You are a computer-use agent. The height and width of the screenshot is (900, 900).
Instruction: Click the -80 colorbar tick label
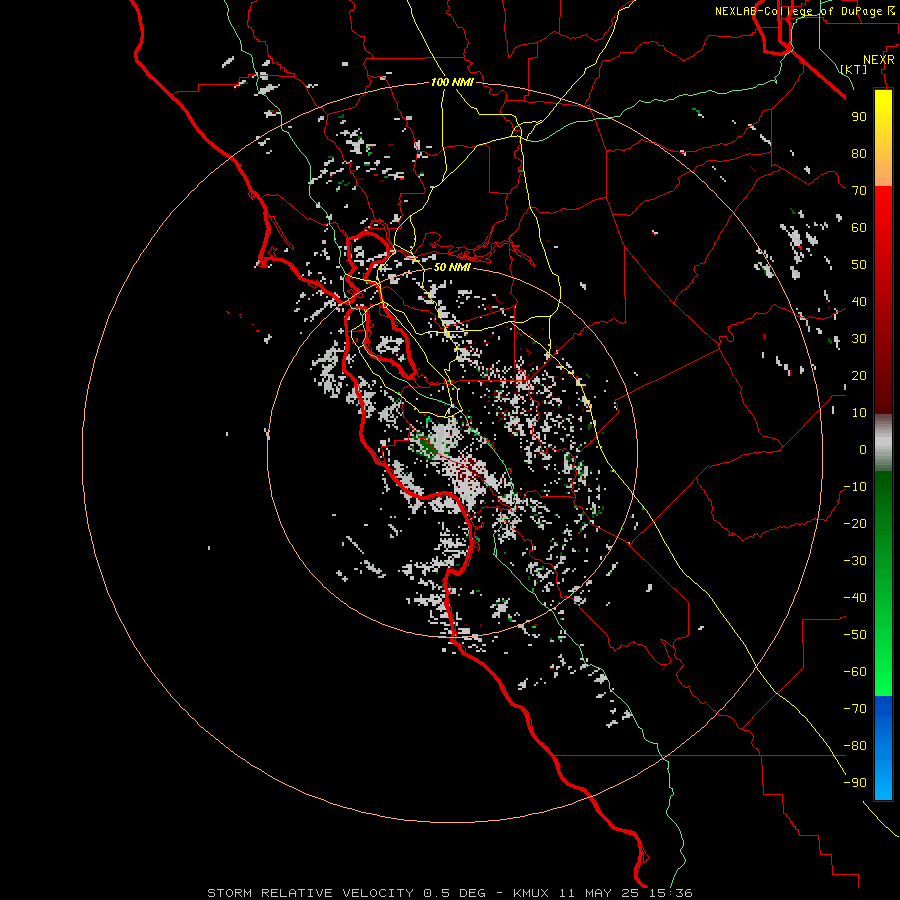[x=855, y=746]
